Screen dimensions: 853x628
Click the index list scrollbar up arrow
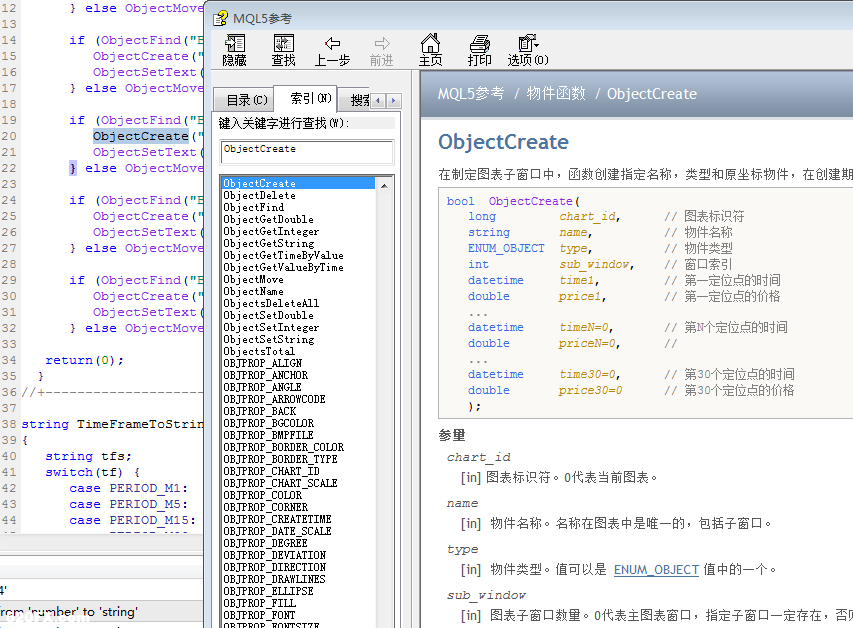384,186
